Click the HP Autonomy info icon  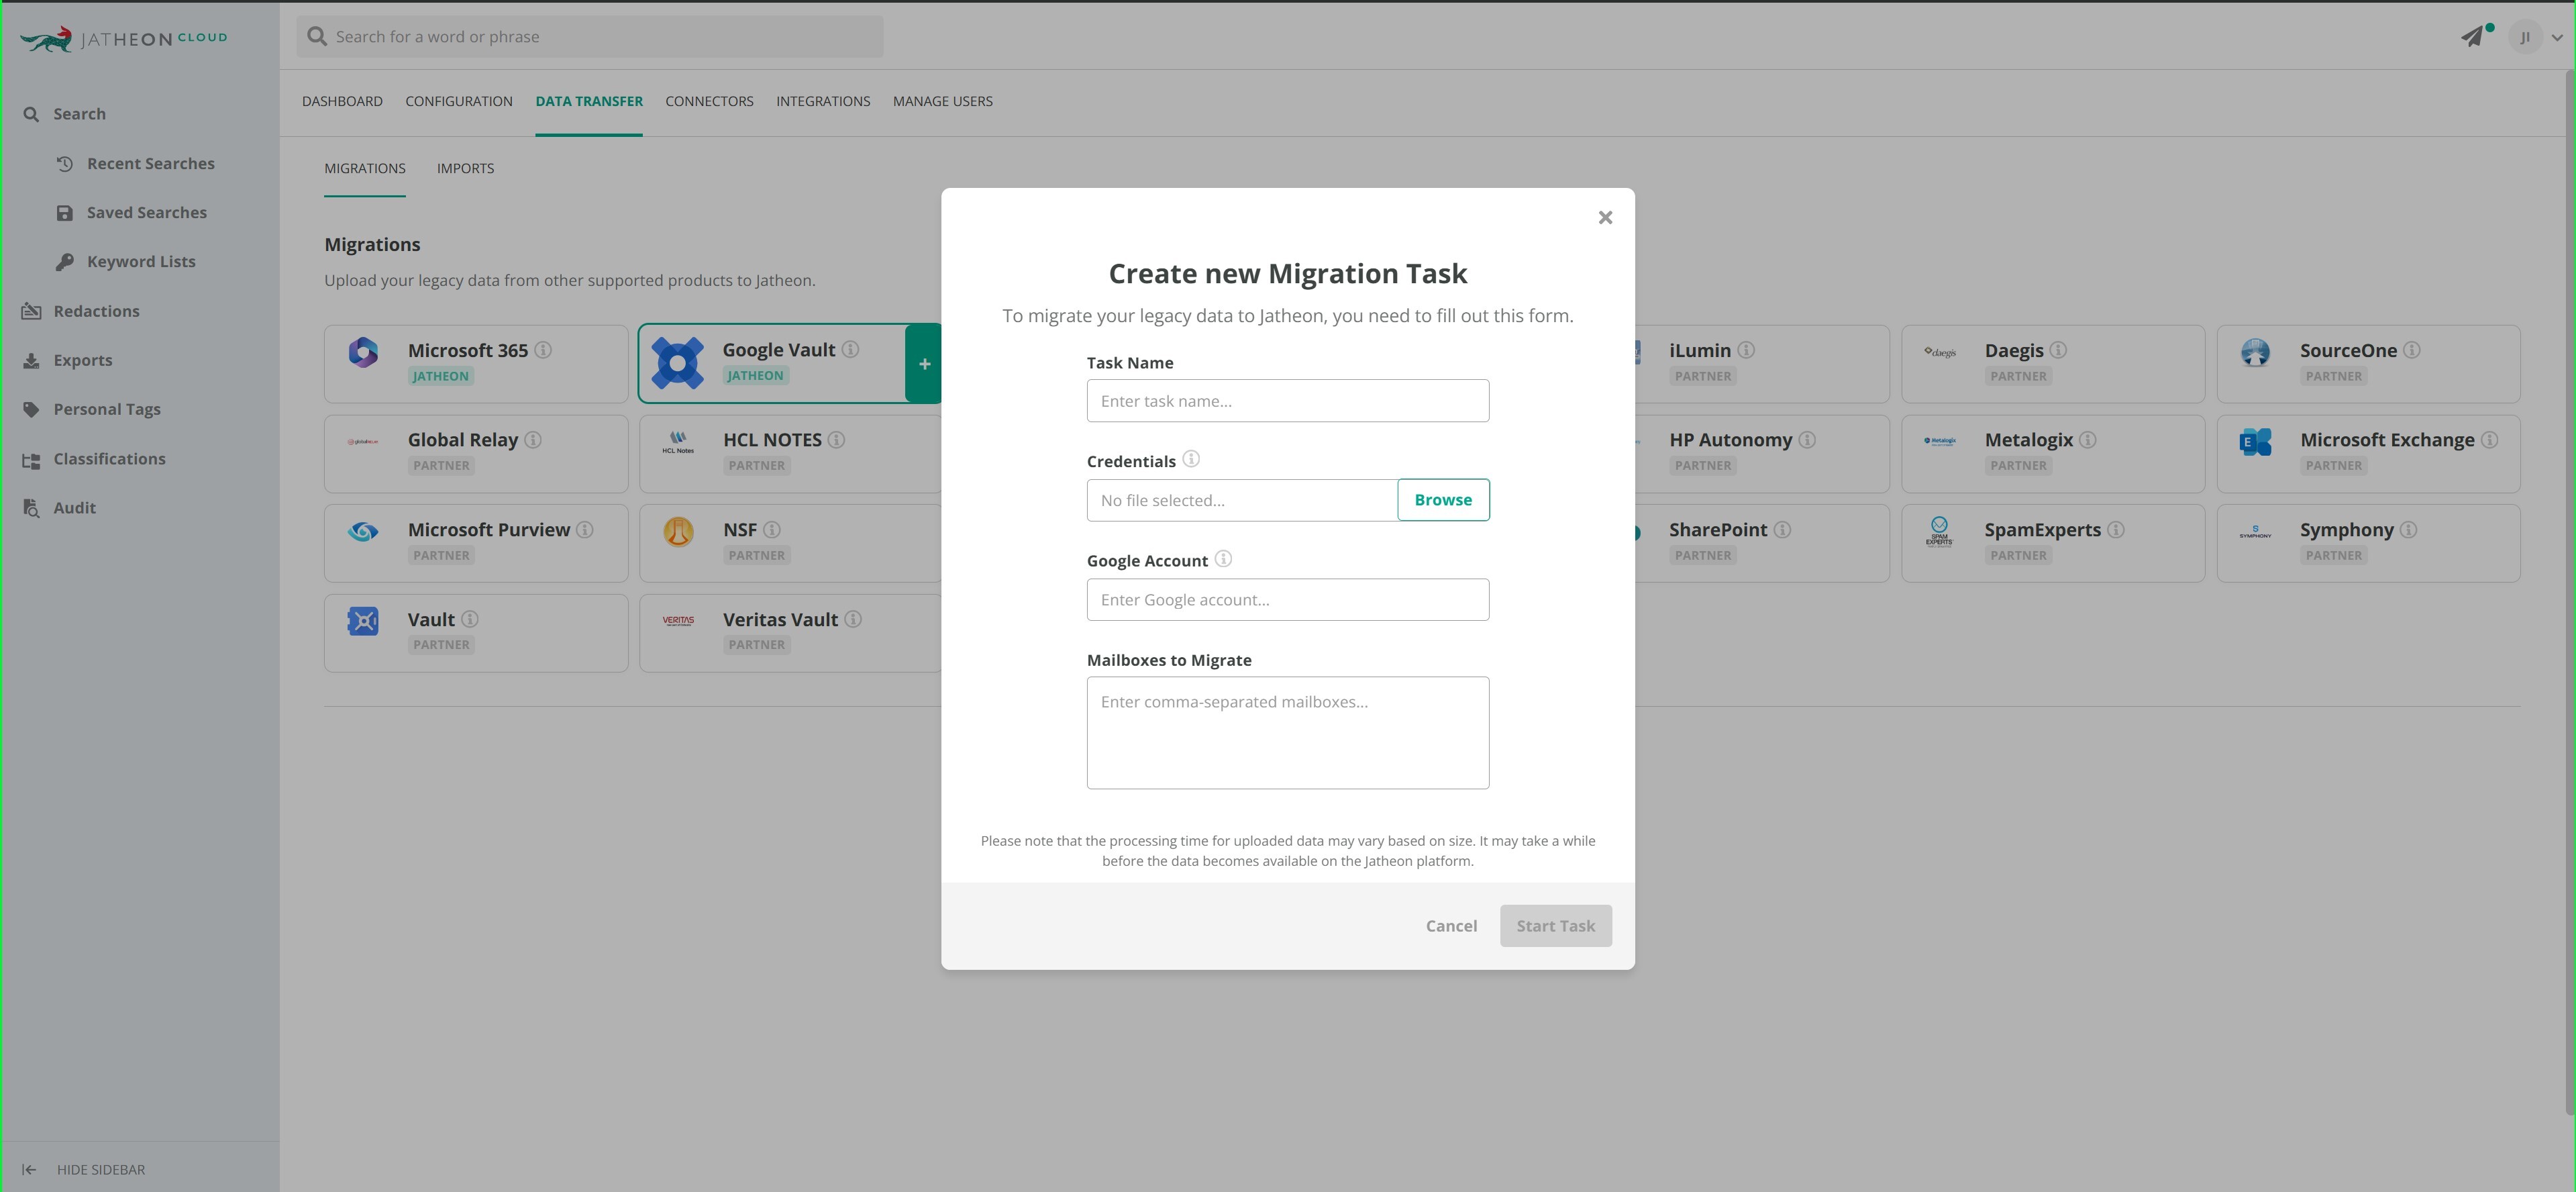click(1807, 440)
